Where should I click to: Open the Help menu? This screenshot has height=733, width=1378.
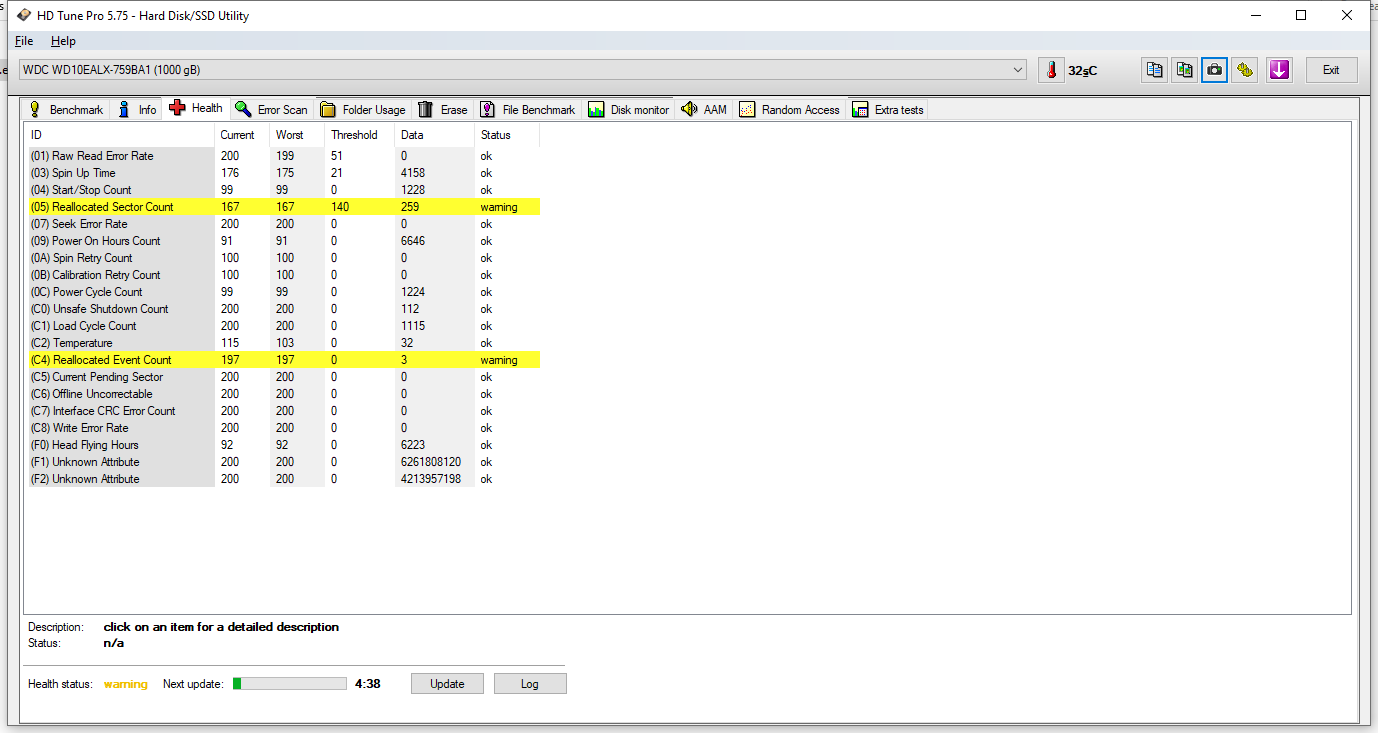(63, 41)
